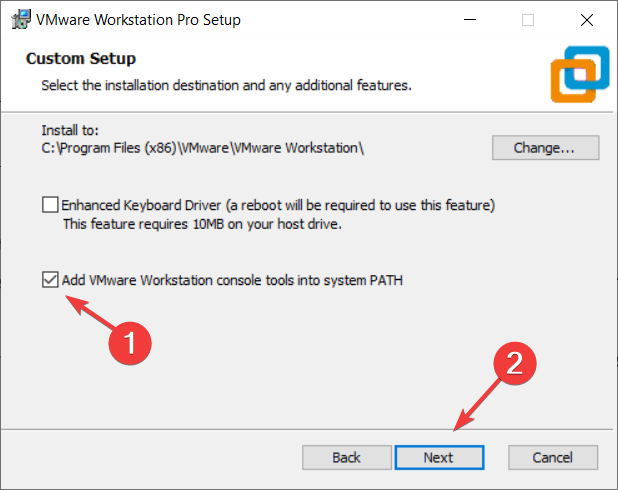Click the red number 2 annotation badge
The width and height of the screenshot is (618, 490).
pos(515,363)
